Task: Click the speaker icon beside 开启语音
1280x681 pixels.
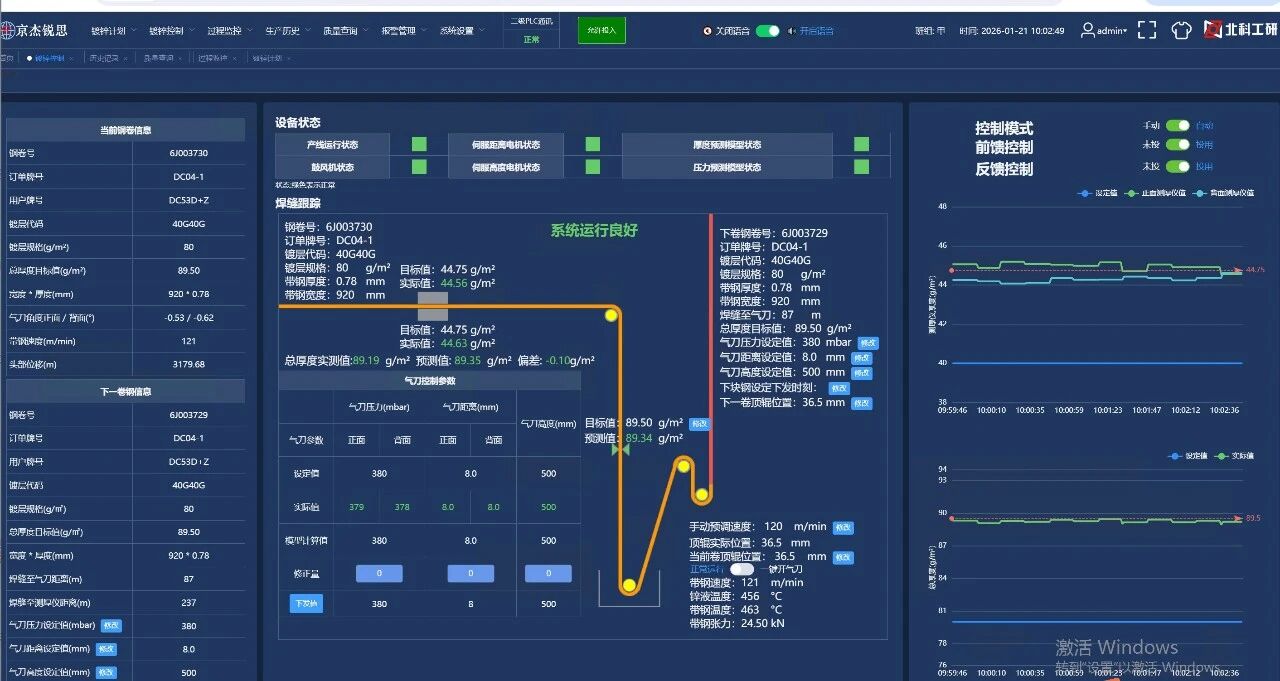Action: (x=792, y=31)
